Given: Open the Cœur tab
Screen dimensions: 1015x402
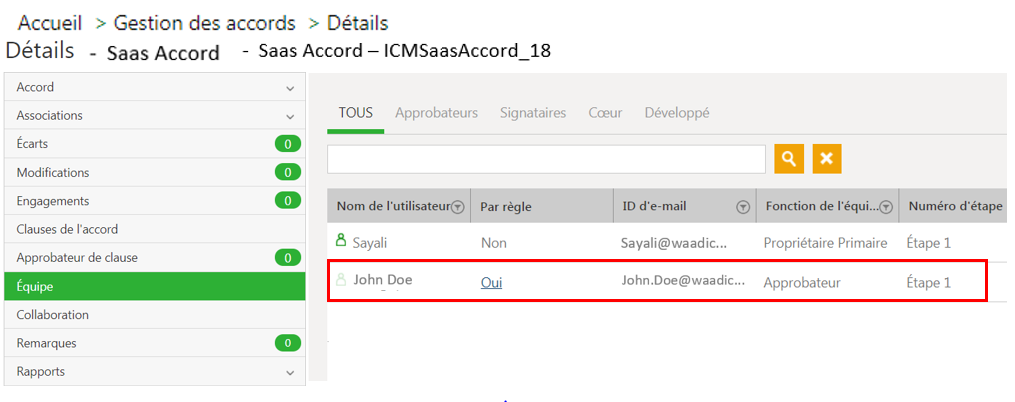Looking at the screenshot, I should tap(605, 113).
